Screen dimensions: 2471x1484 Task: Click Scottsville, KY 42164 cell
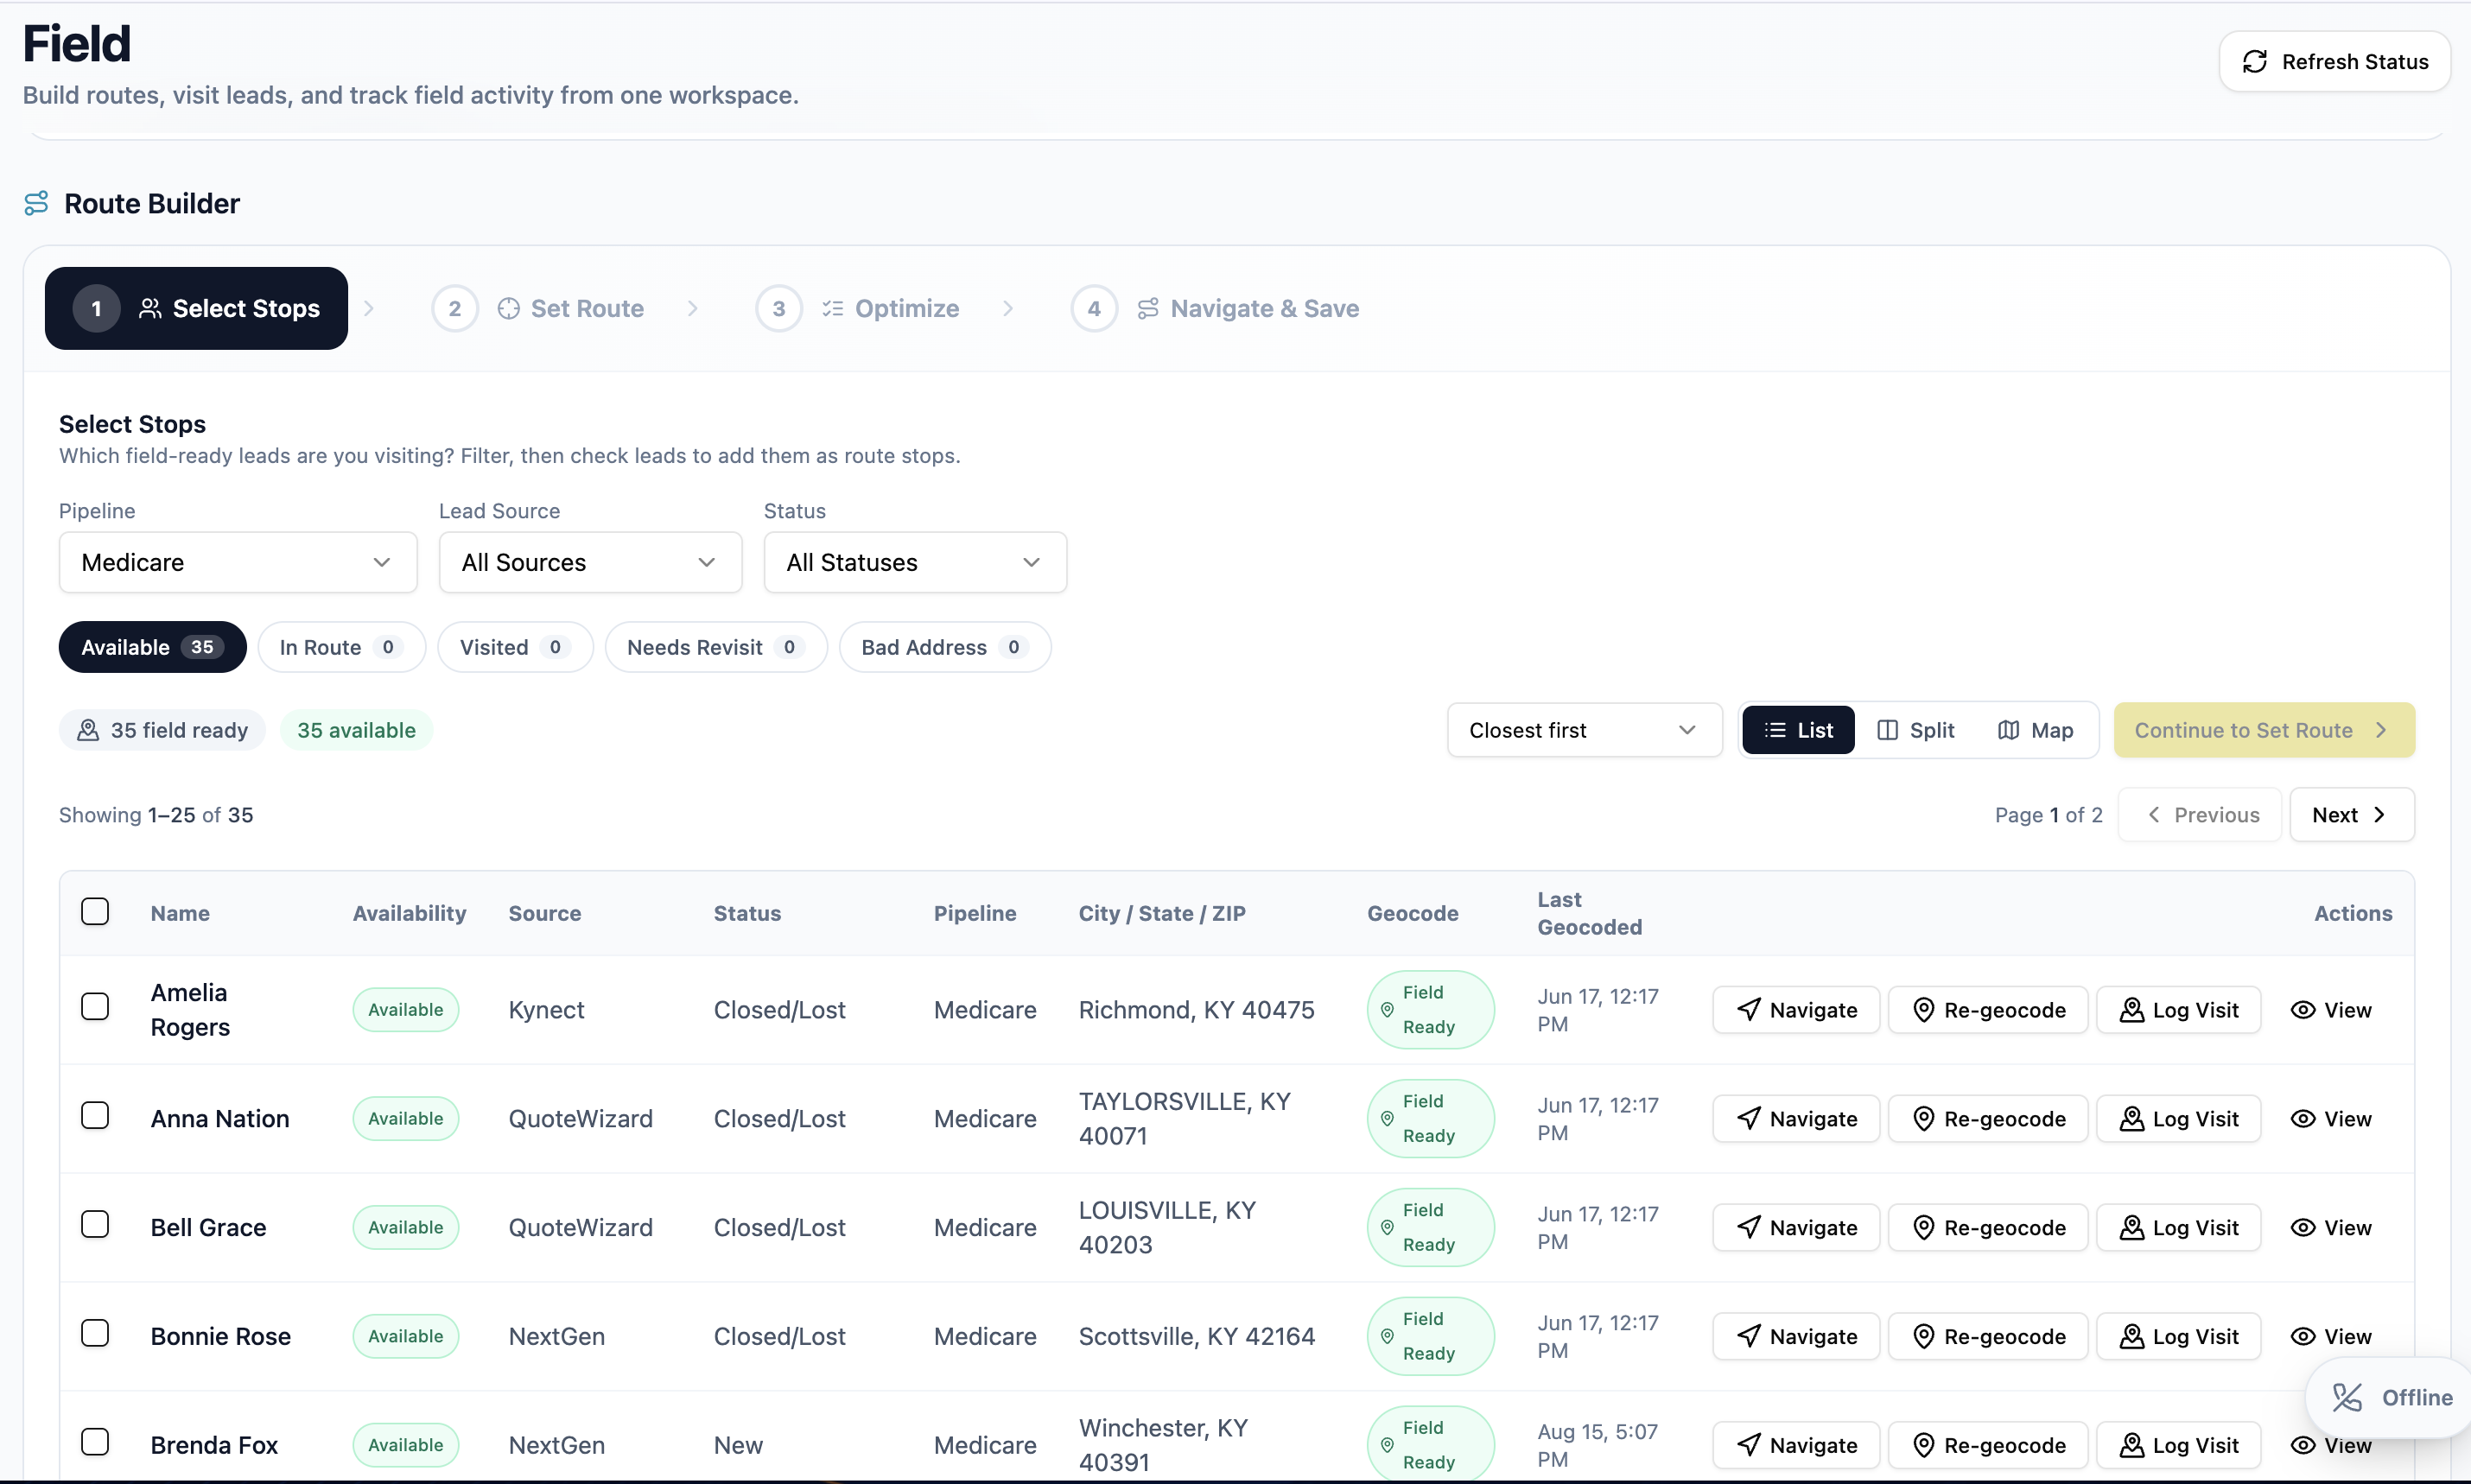click(x=1196, y=1337)
